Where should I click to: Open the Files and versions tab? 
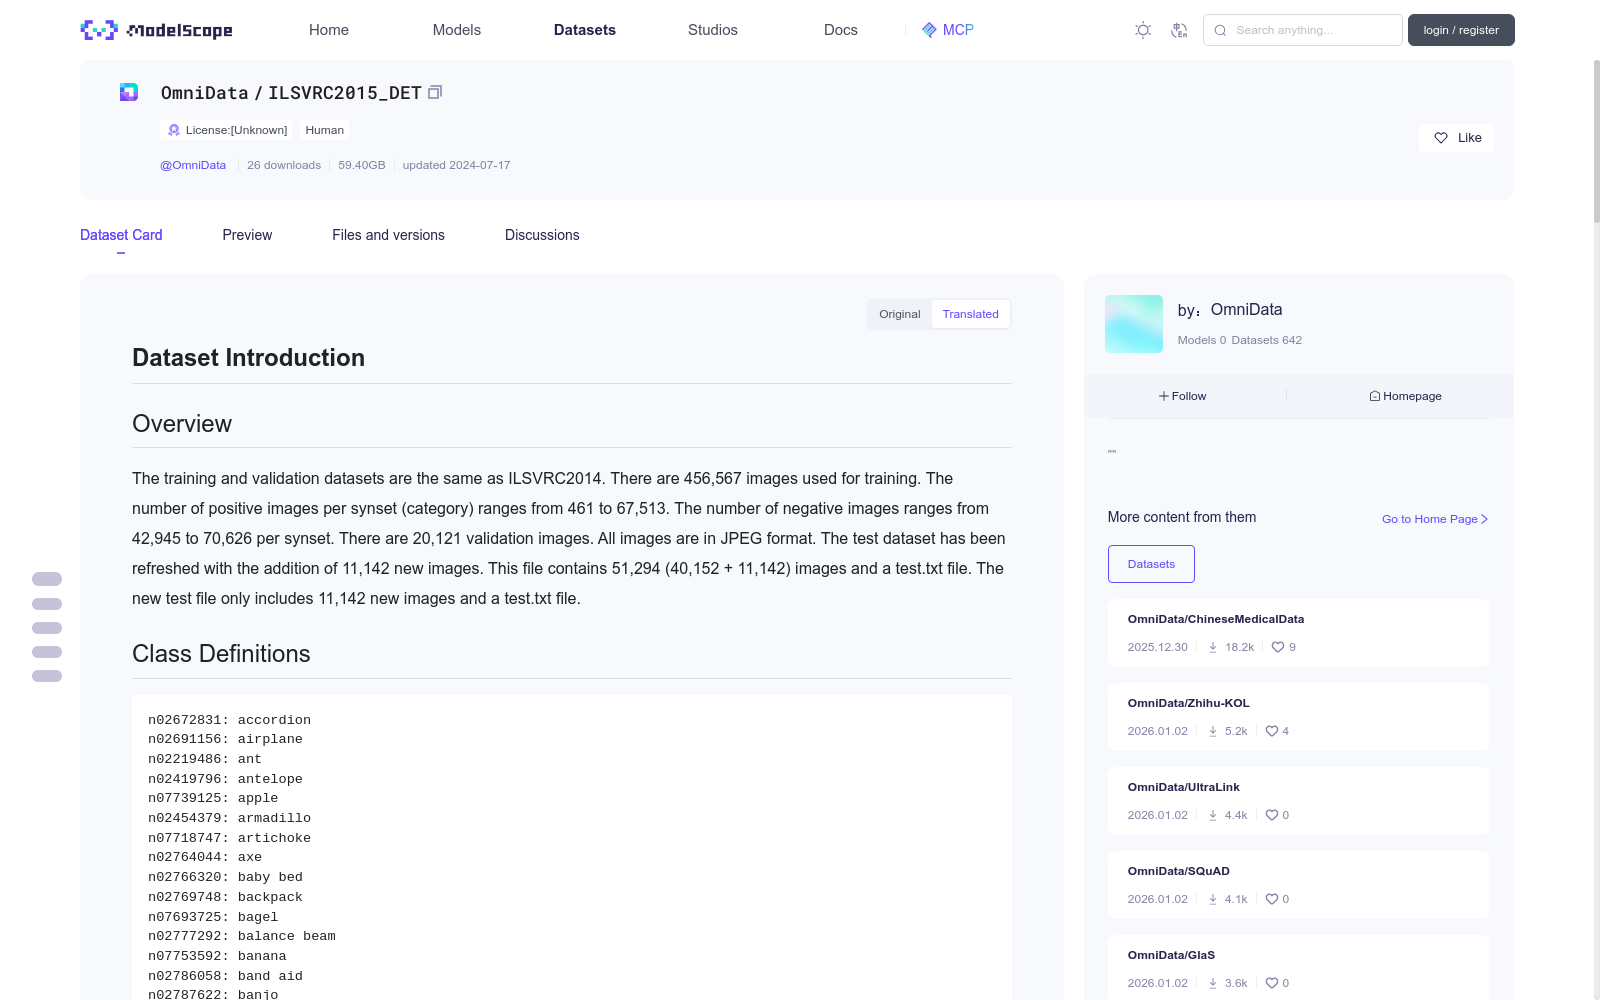coord(388,235)
